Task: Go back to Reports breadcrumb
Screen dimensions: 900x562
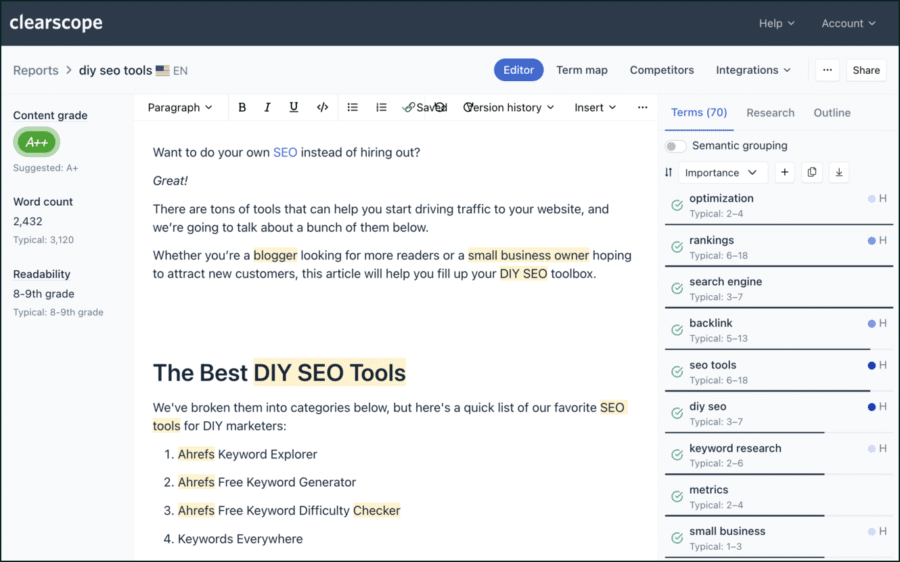Action: [36, 71]
